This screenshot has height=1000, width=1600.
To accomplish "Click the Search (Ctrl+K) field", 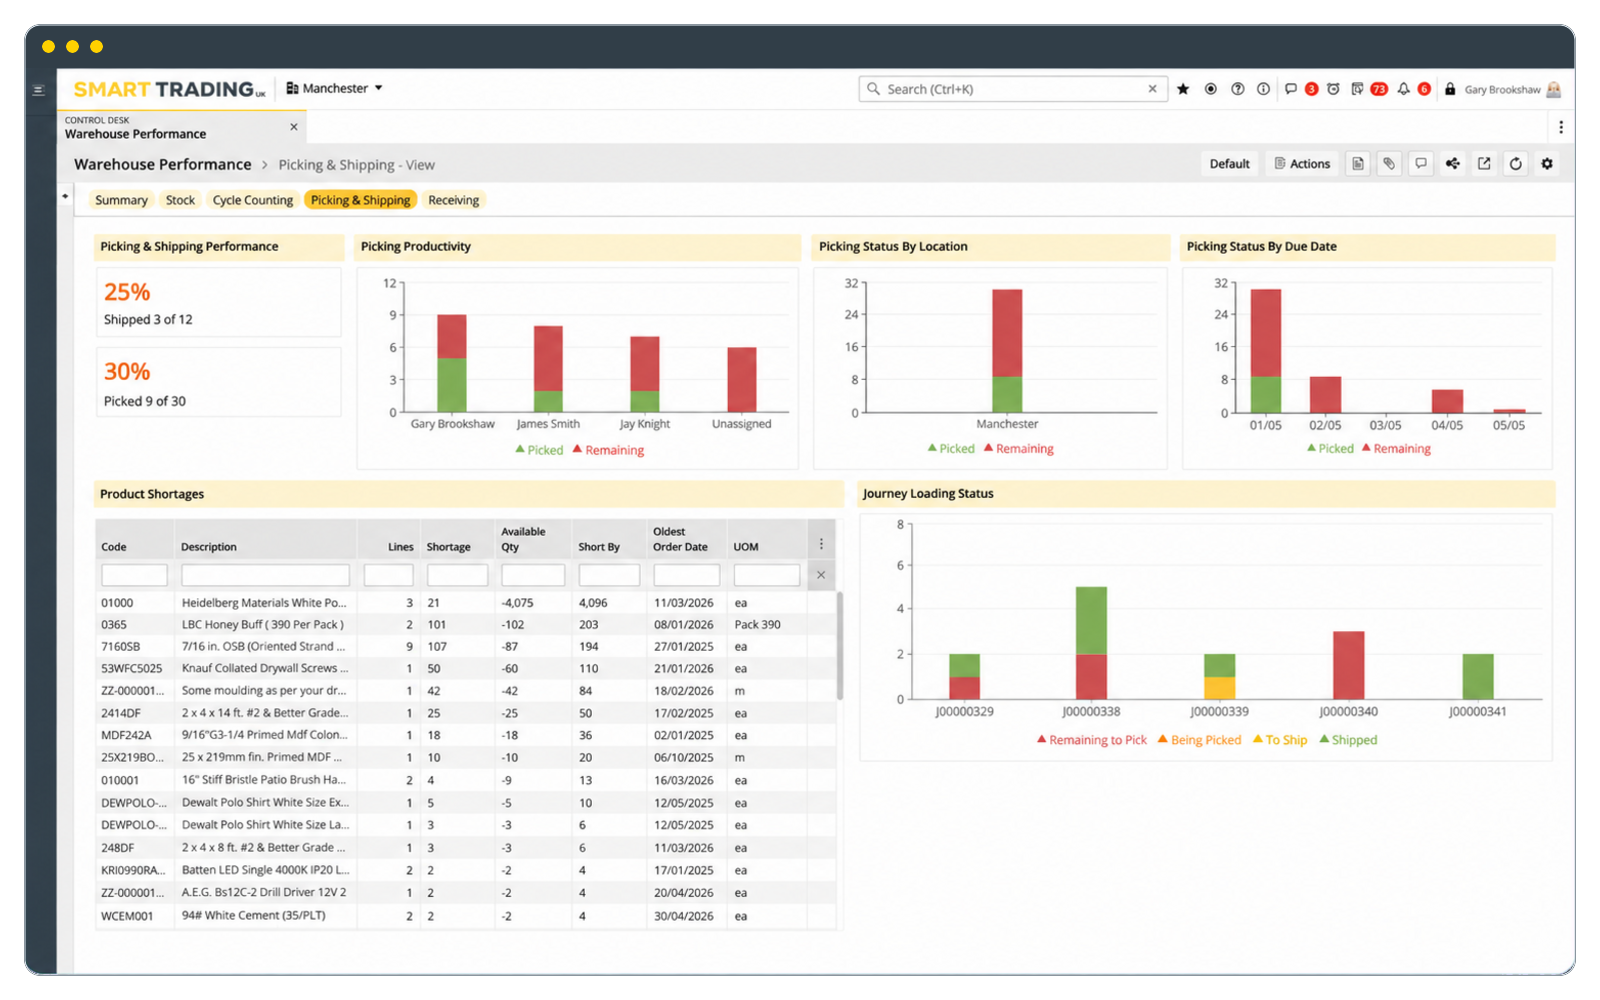I will coord(1012,89).
